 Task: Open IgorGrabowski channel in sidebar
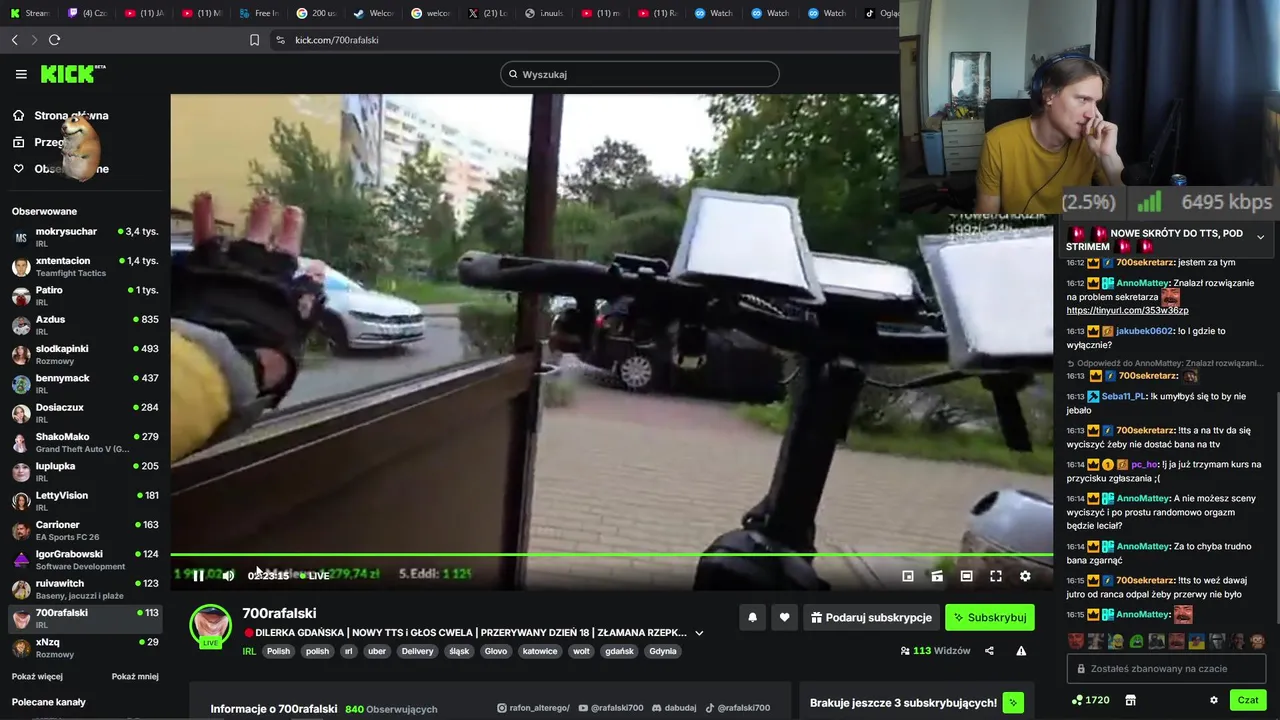tap(84, 559)
